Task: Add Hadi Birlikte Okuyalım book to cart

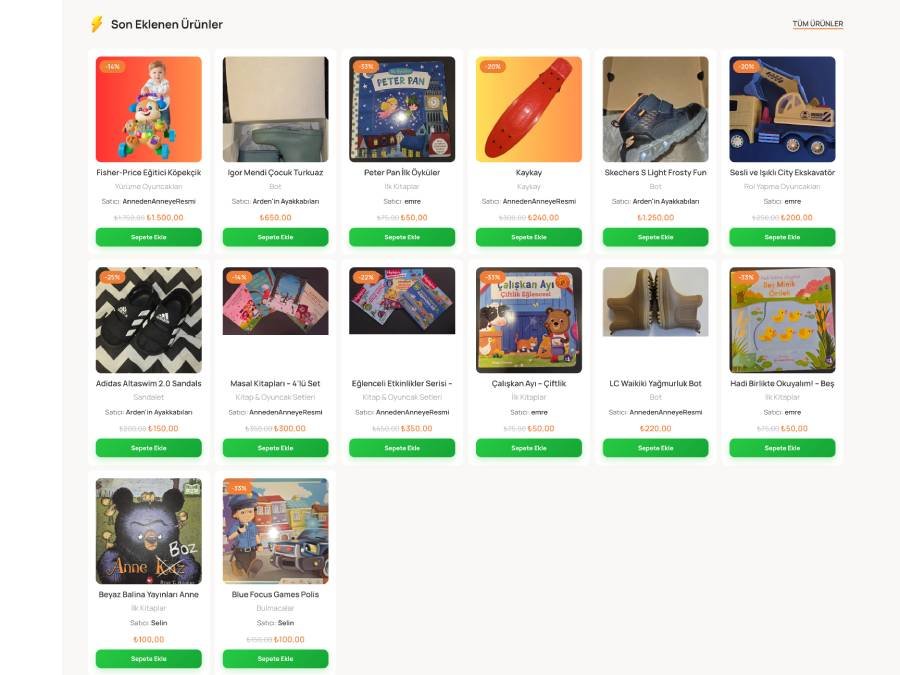Action: tap(782, 448)
